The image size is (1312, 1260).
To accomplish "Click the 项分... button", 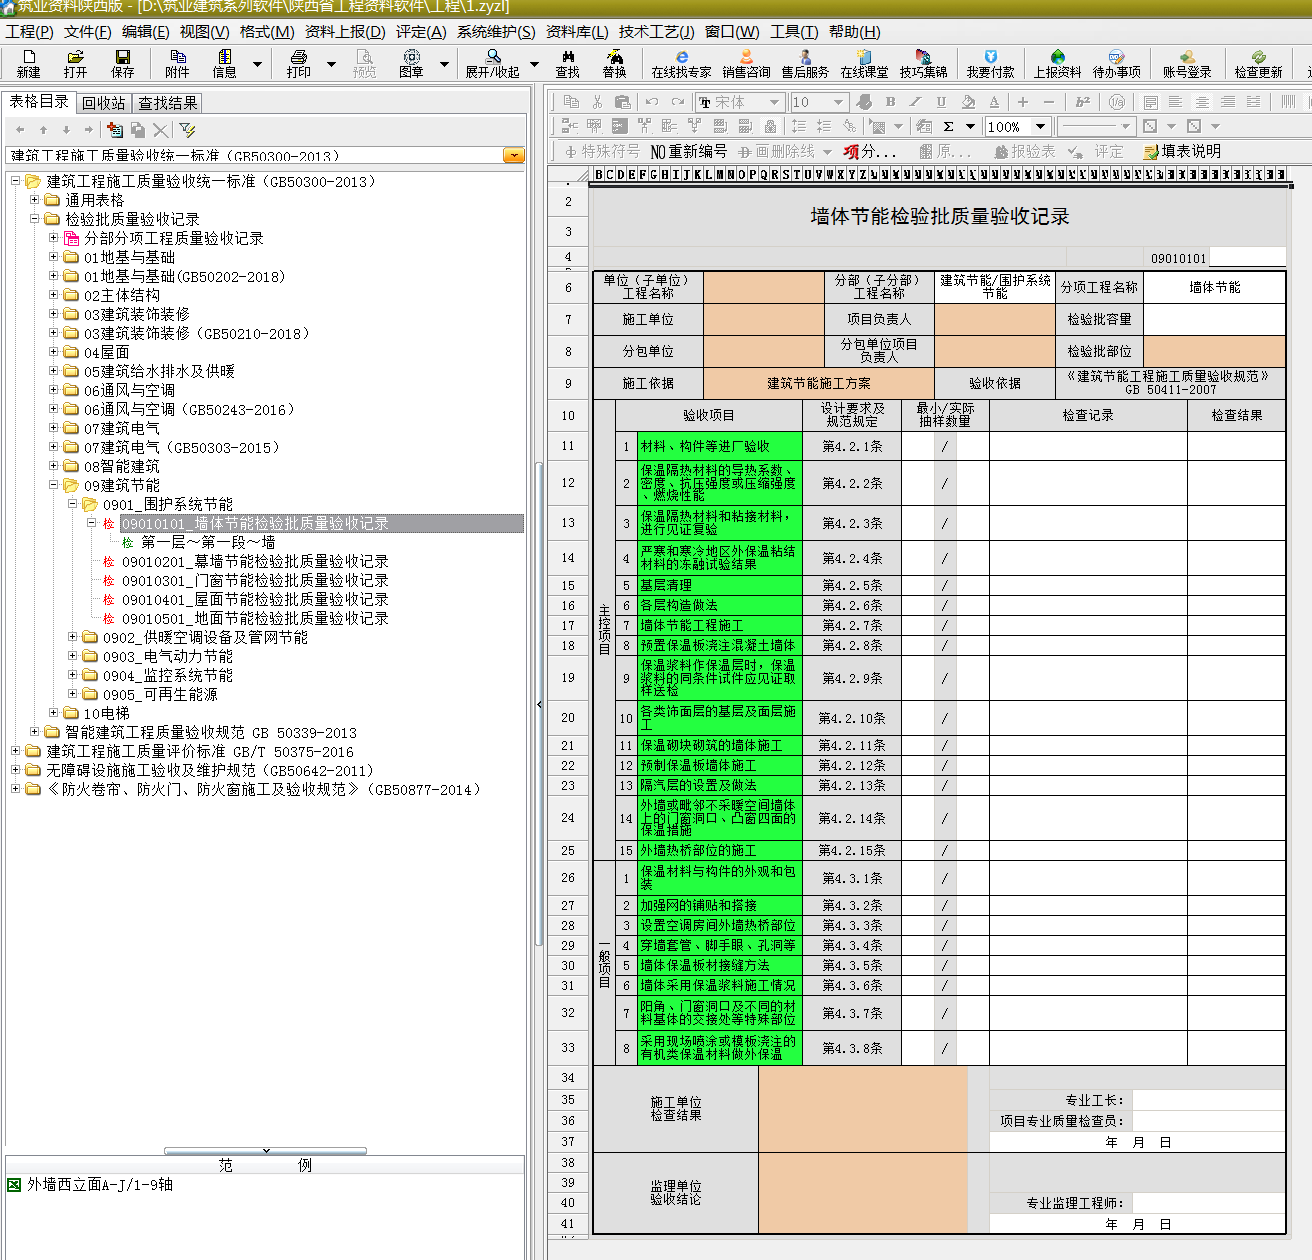I will click(x=869, y=151).
